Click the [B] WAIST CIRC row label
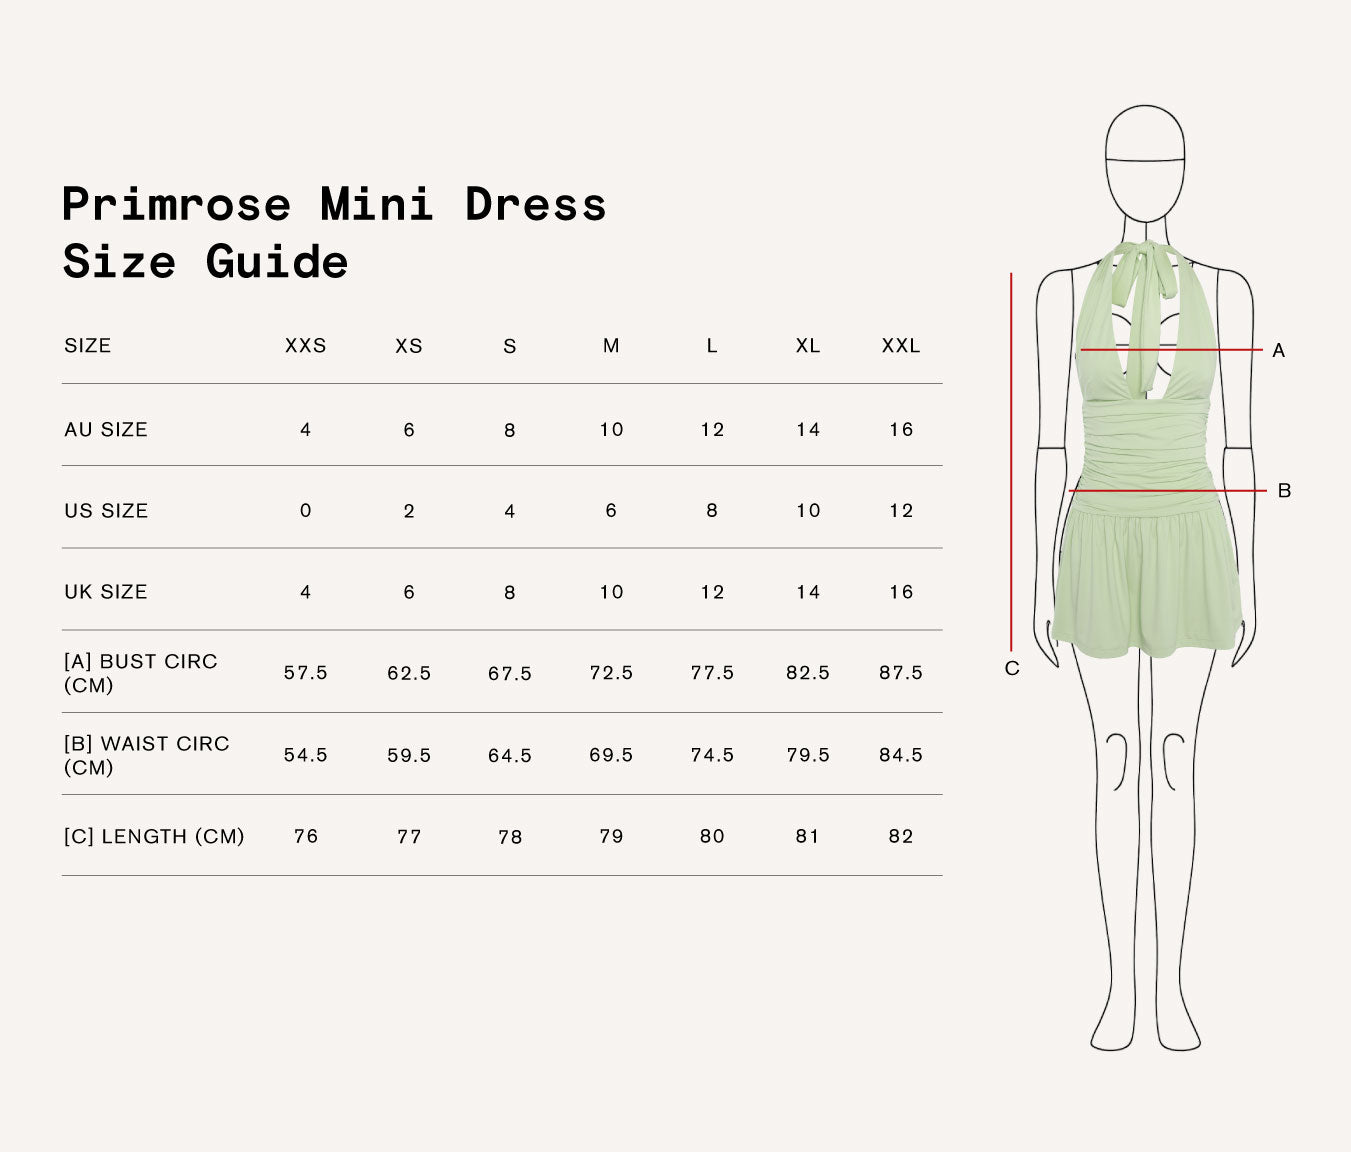The height and width of the screenshot is (1152, 1351). point(147,754)
